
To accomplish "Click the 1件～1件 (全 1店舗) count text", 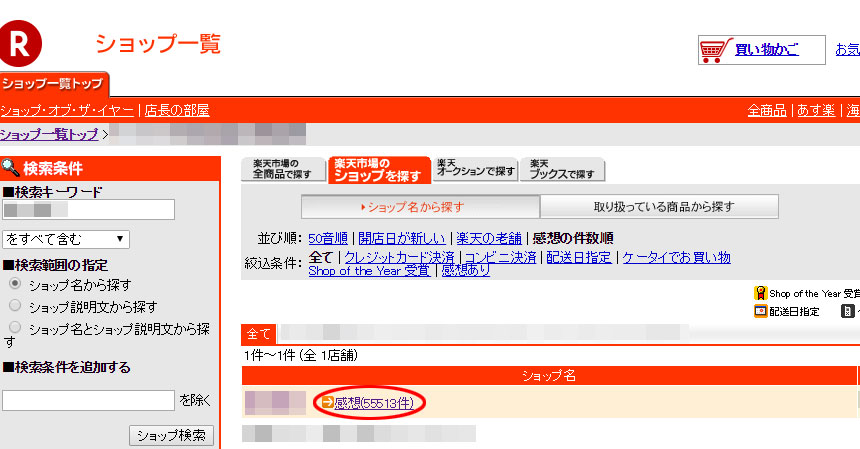I will pos(301,355).
